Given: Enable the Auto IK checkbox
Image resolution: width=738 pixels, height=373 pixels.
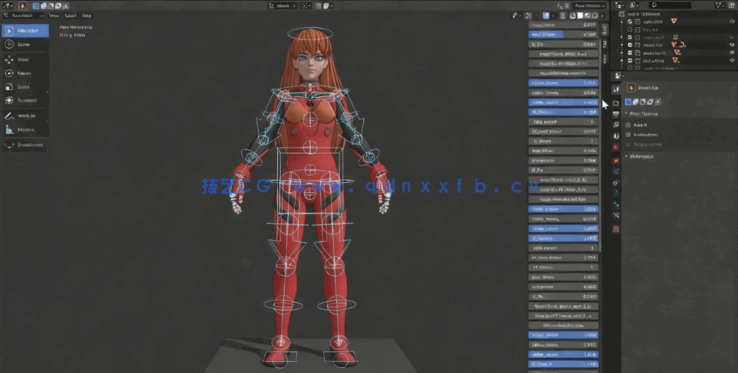Looking at the screenshot, I should 628,125.
